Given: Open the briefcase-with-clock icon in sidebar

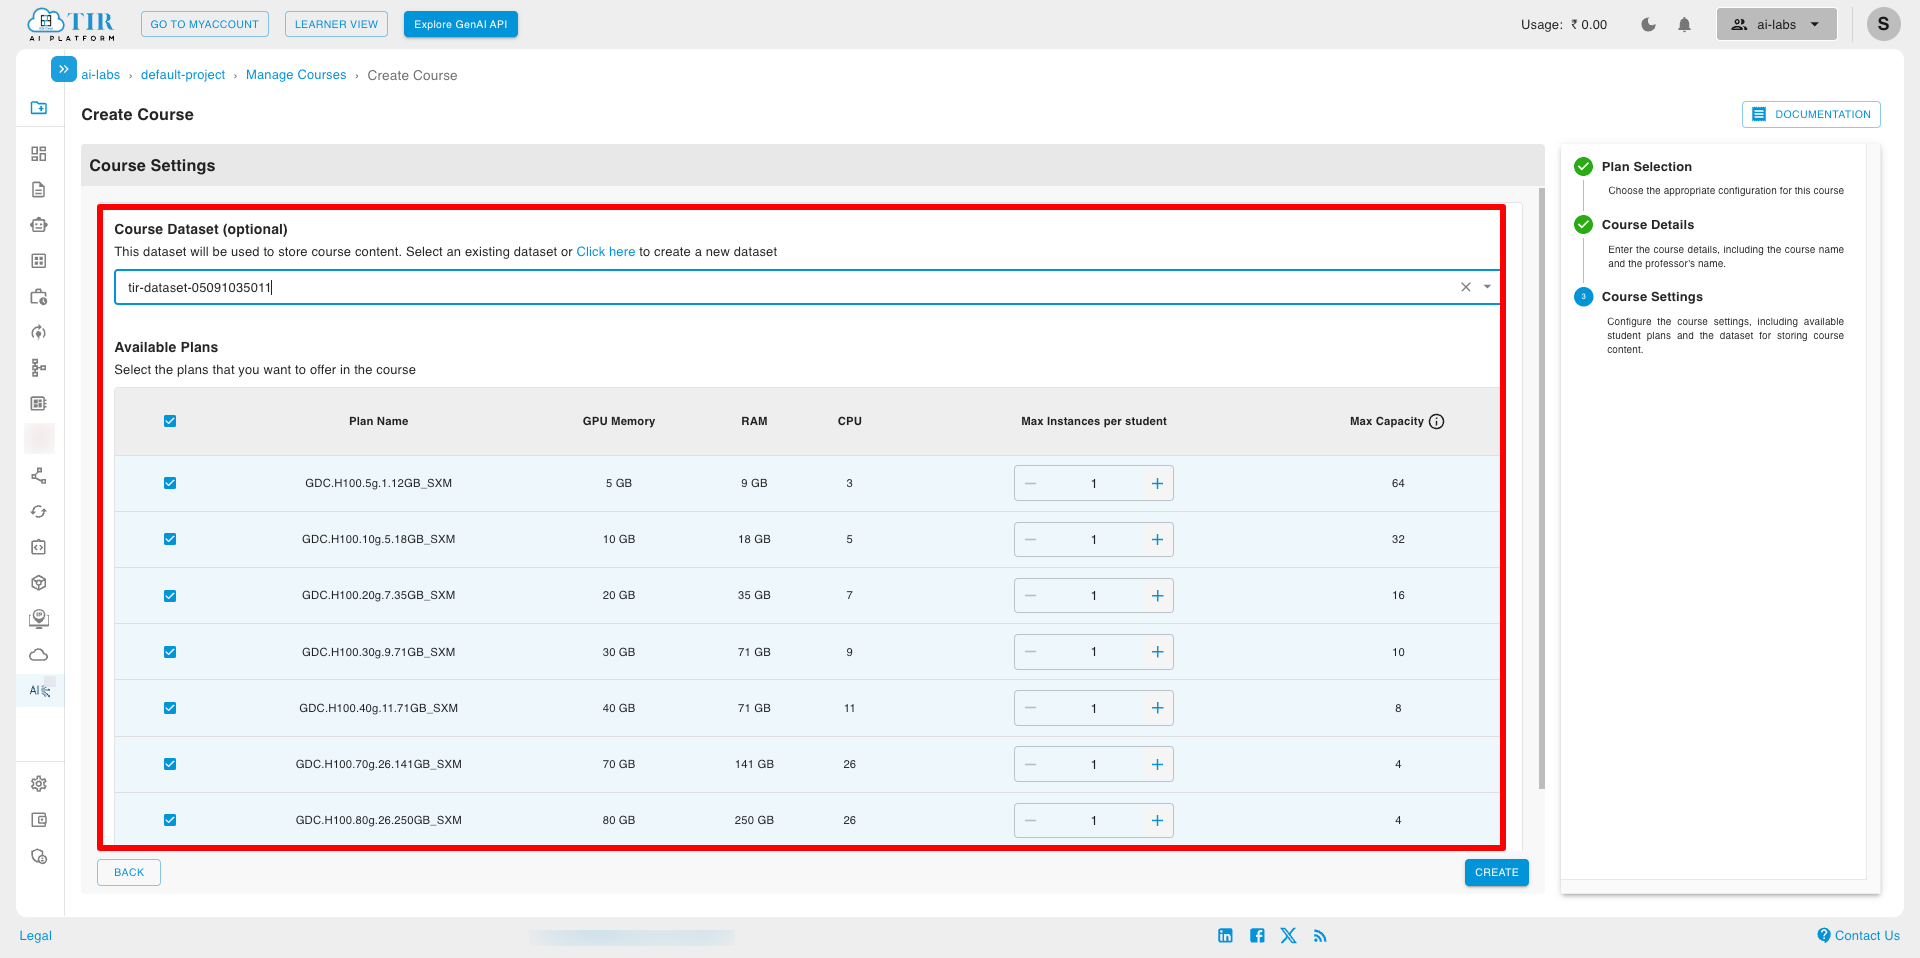Looking at the screenshot, I should pos(39,297).
